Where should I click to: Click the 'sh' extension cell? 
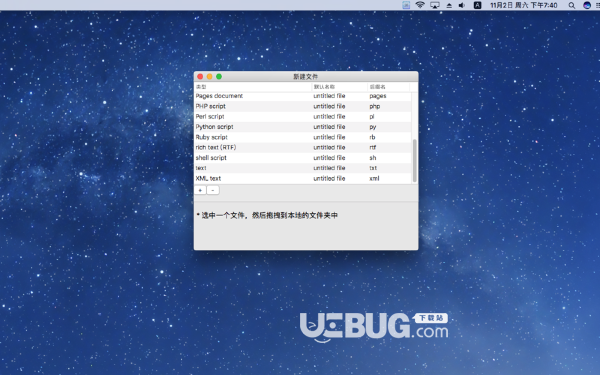pyautogui.click(x=373, y=158)
